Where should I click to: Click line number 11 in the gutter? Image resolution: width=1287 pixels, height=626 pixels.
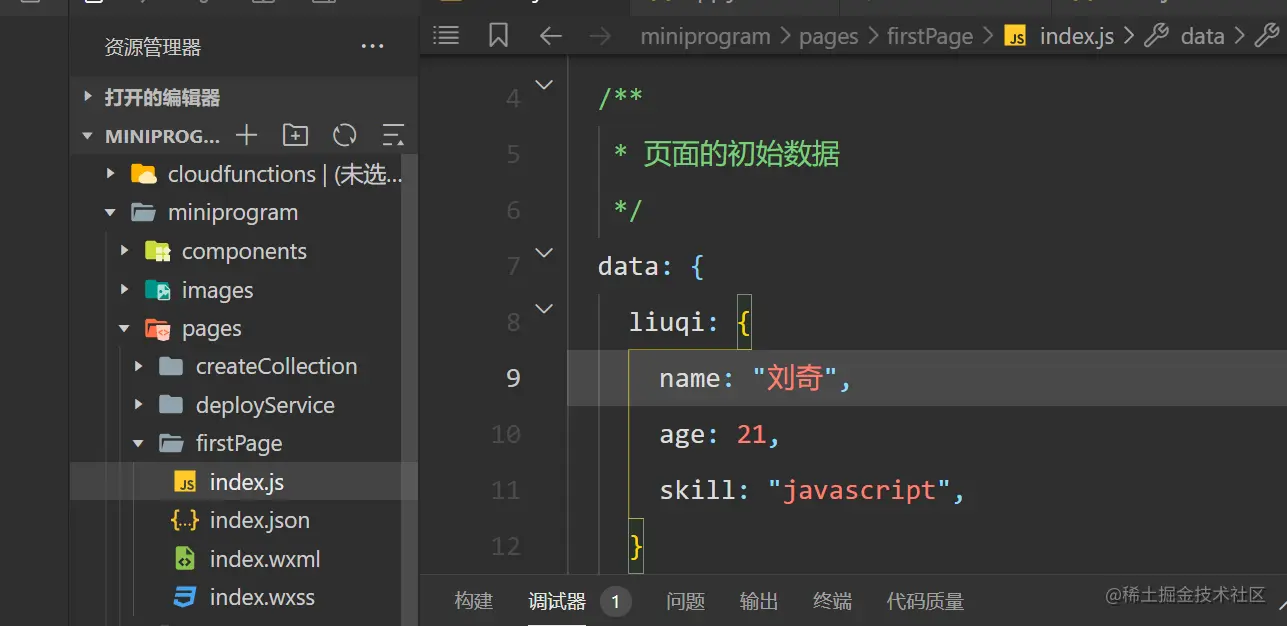click(x=507, y=490)
